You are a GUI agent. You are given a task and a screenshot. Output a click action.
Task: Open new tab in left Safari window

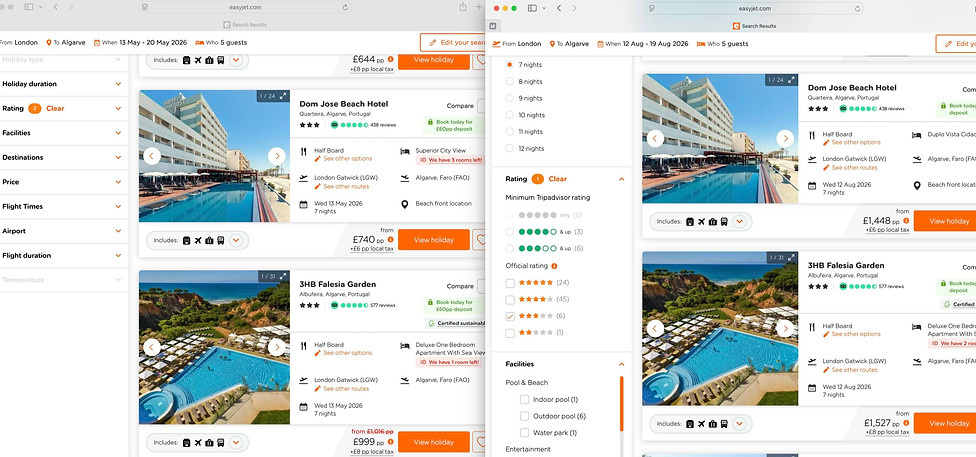(x=479, y=7)
